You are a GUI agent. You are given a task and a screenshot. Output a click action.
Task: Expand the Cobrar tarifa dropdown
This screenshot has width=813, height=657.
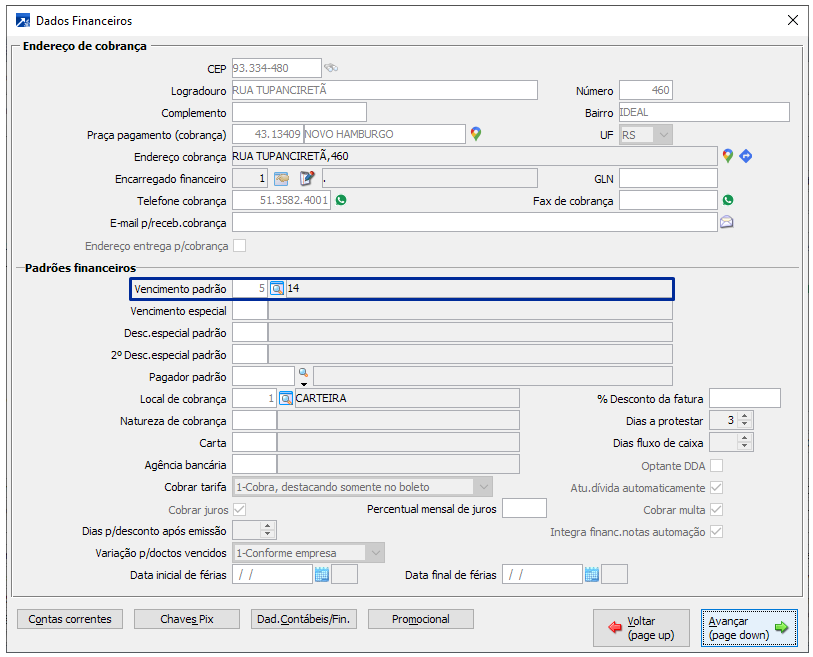click(483, 487)
